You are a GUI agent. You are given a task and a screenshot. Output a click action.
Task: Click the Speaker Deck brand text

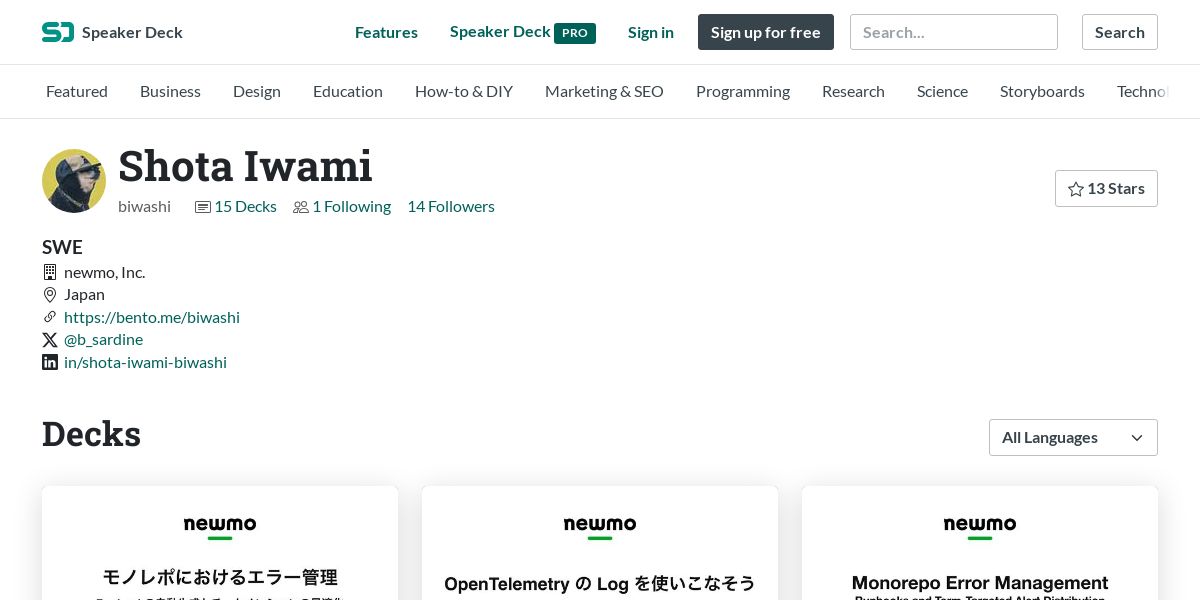(132, 32)
